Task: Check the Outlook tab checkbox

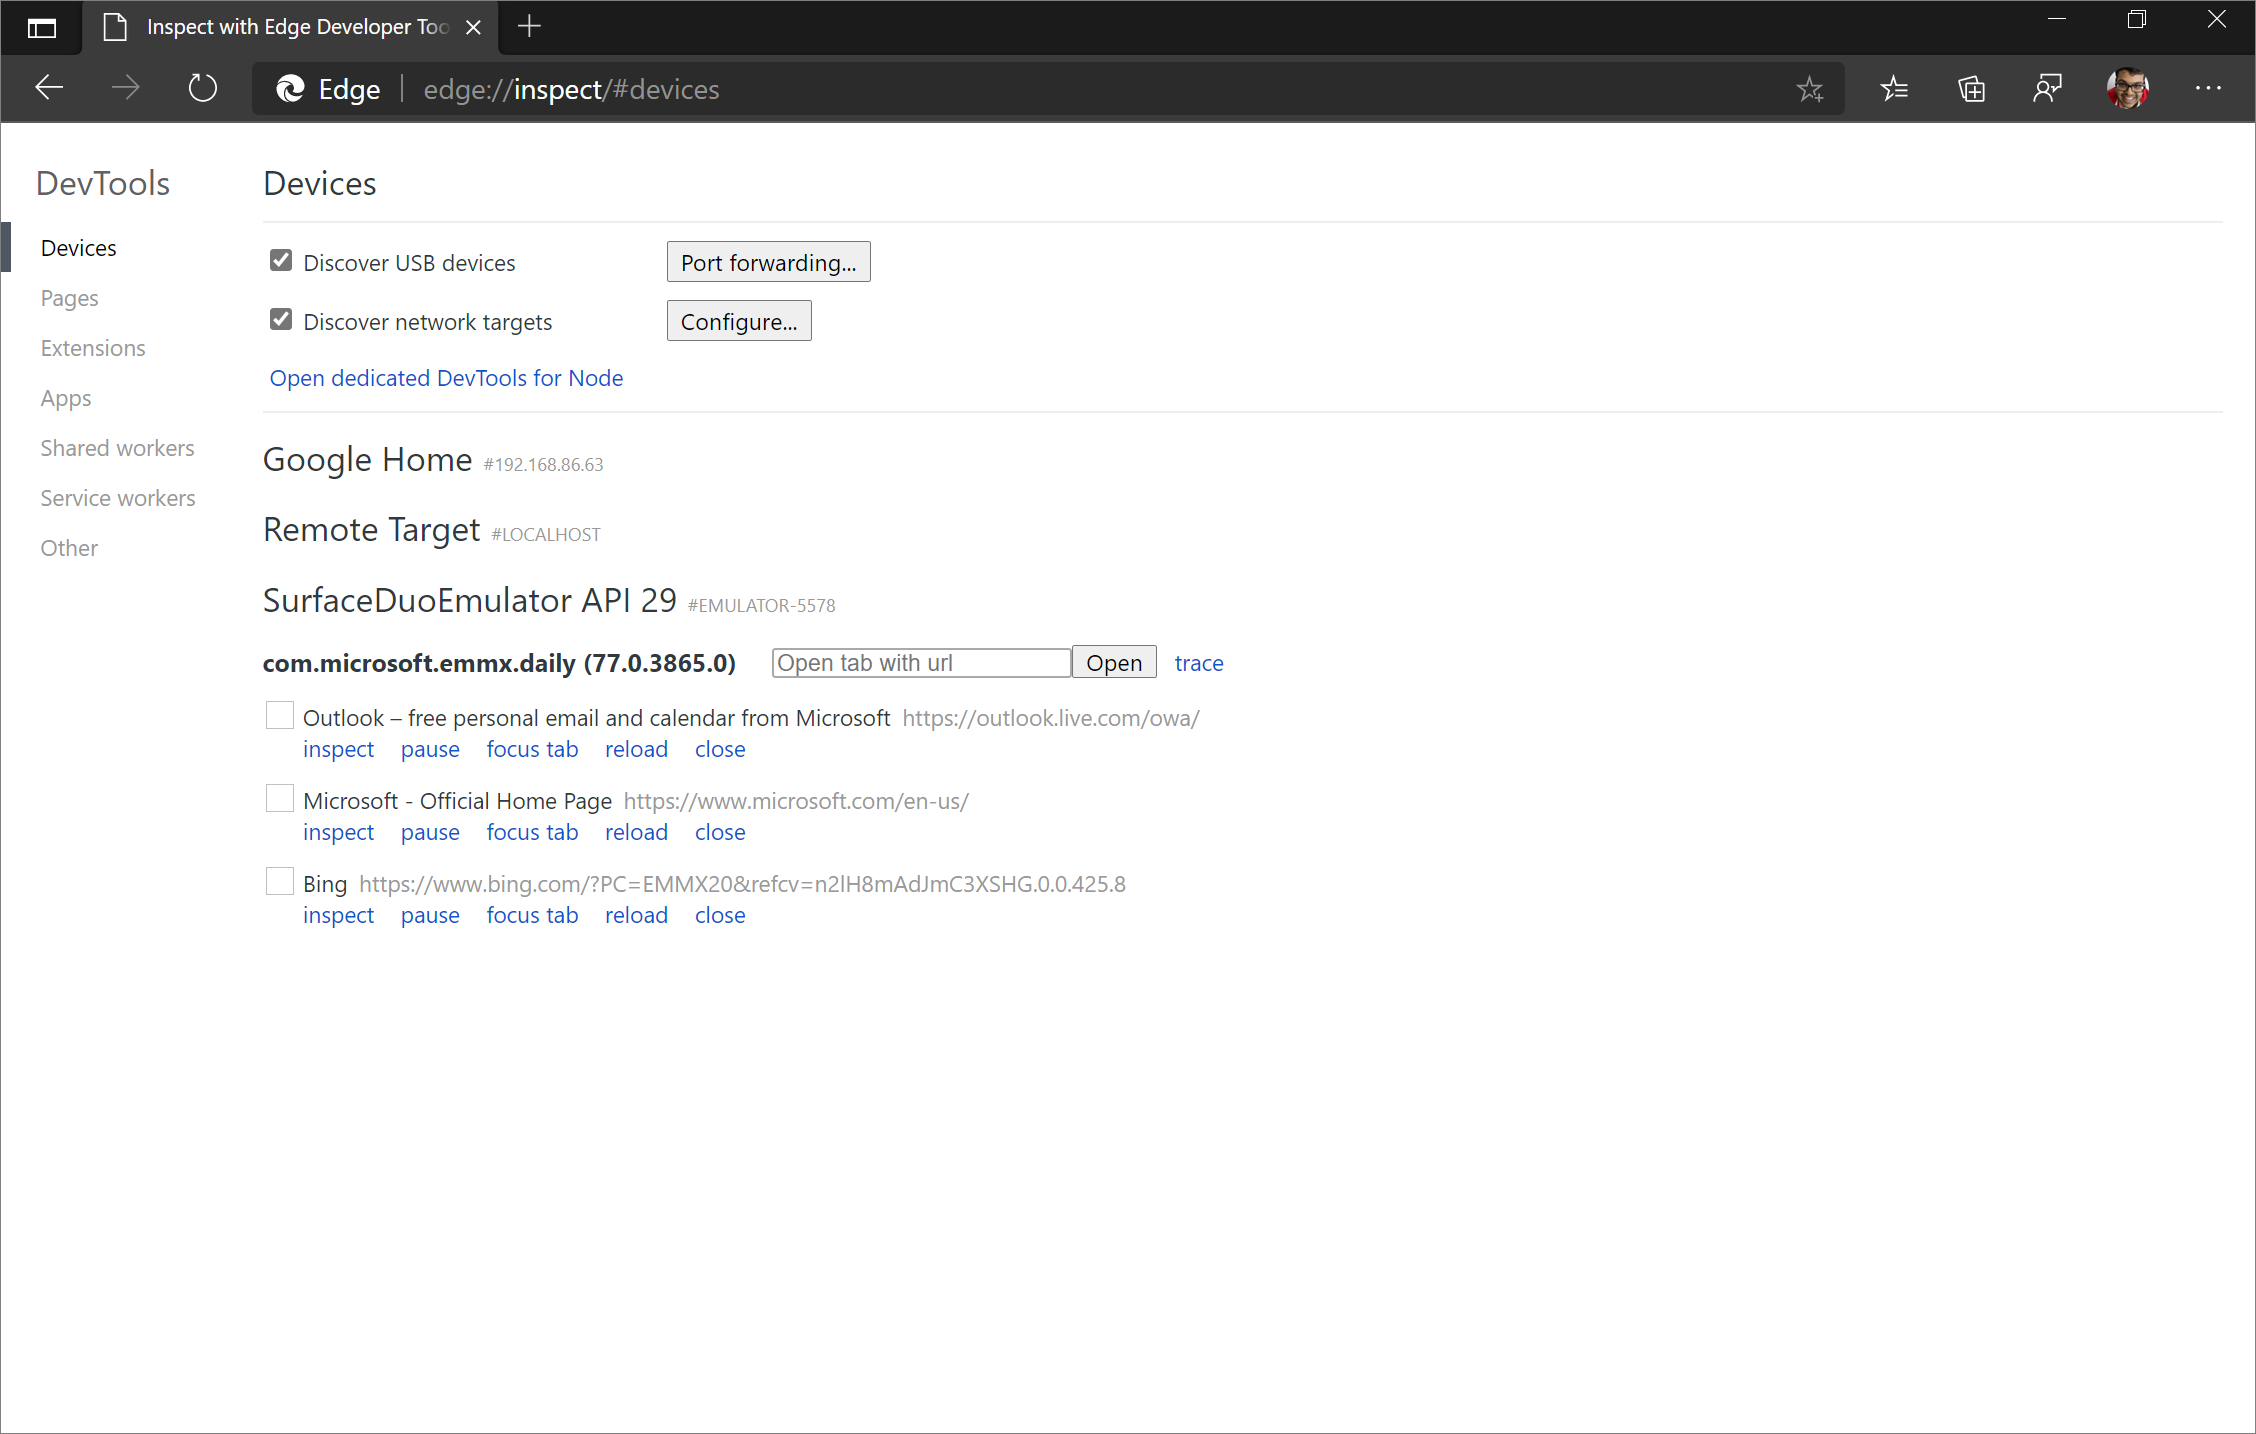Action: coord(276,717)
